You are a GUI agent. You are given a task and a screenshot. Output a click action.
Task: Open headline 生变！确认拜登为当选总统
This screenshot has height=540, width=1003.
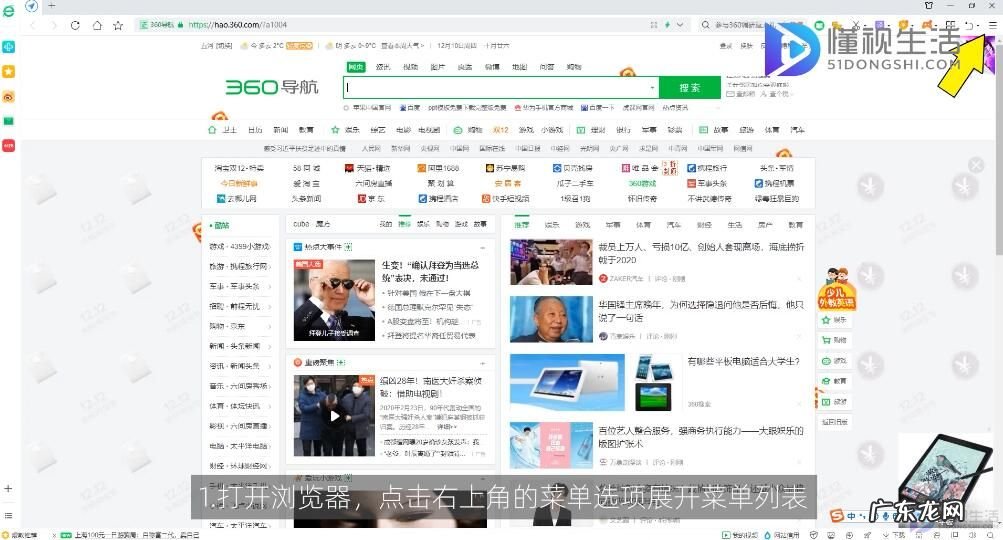(430, 271)
